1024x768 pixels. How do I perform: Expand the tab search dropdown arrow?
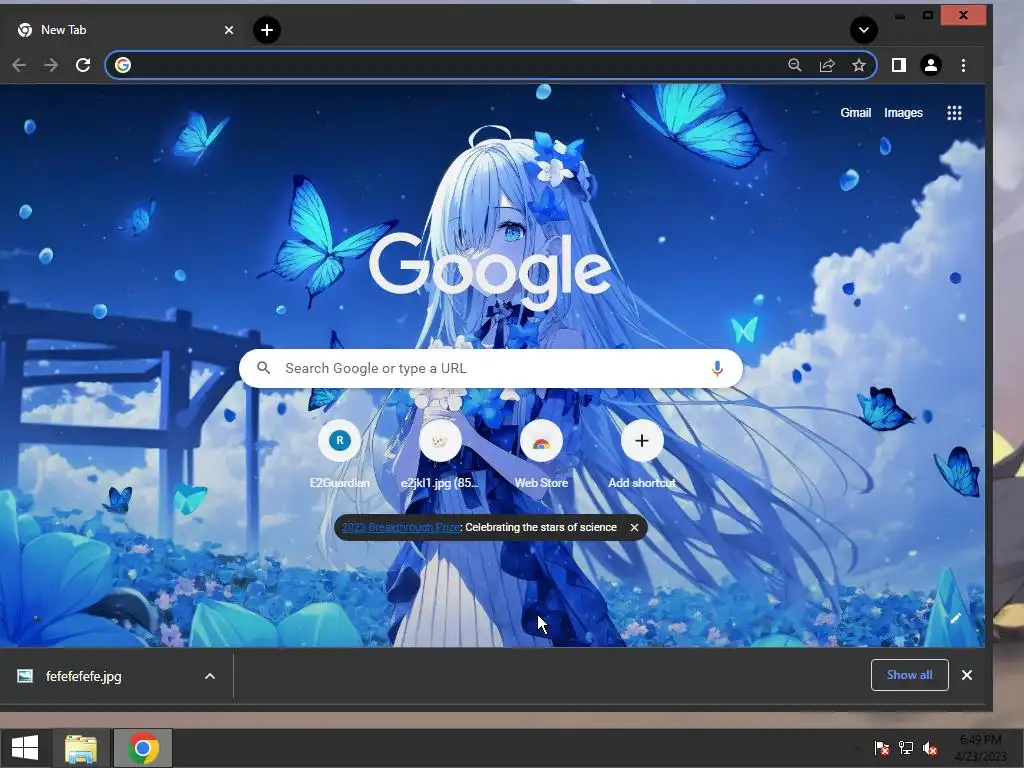pyautogui.click(x=863, y=30)
